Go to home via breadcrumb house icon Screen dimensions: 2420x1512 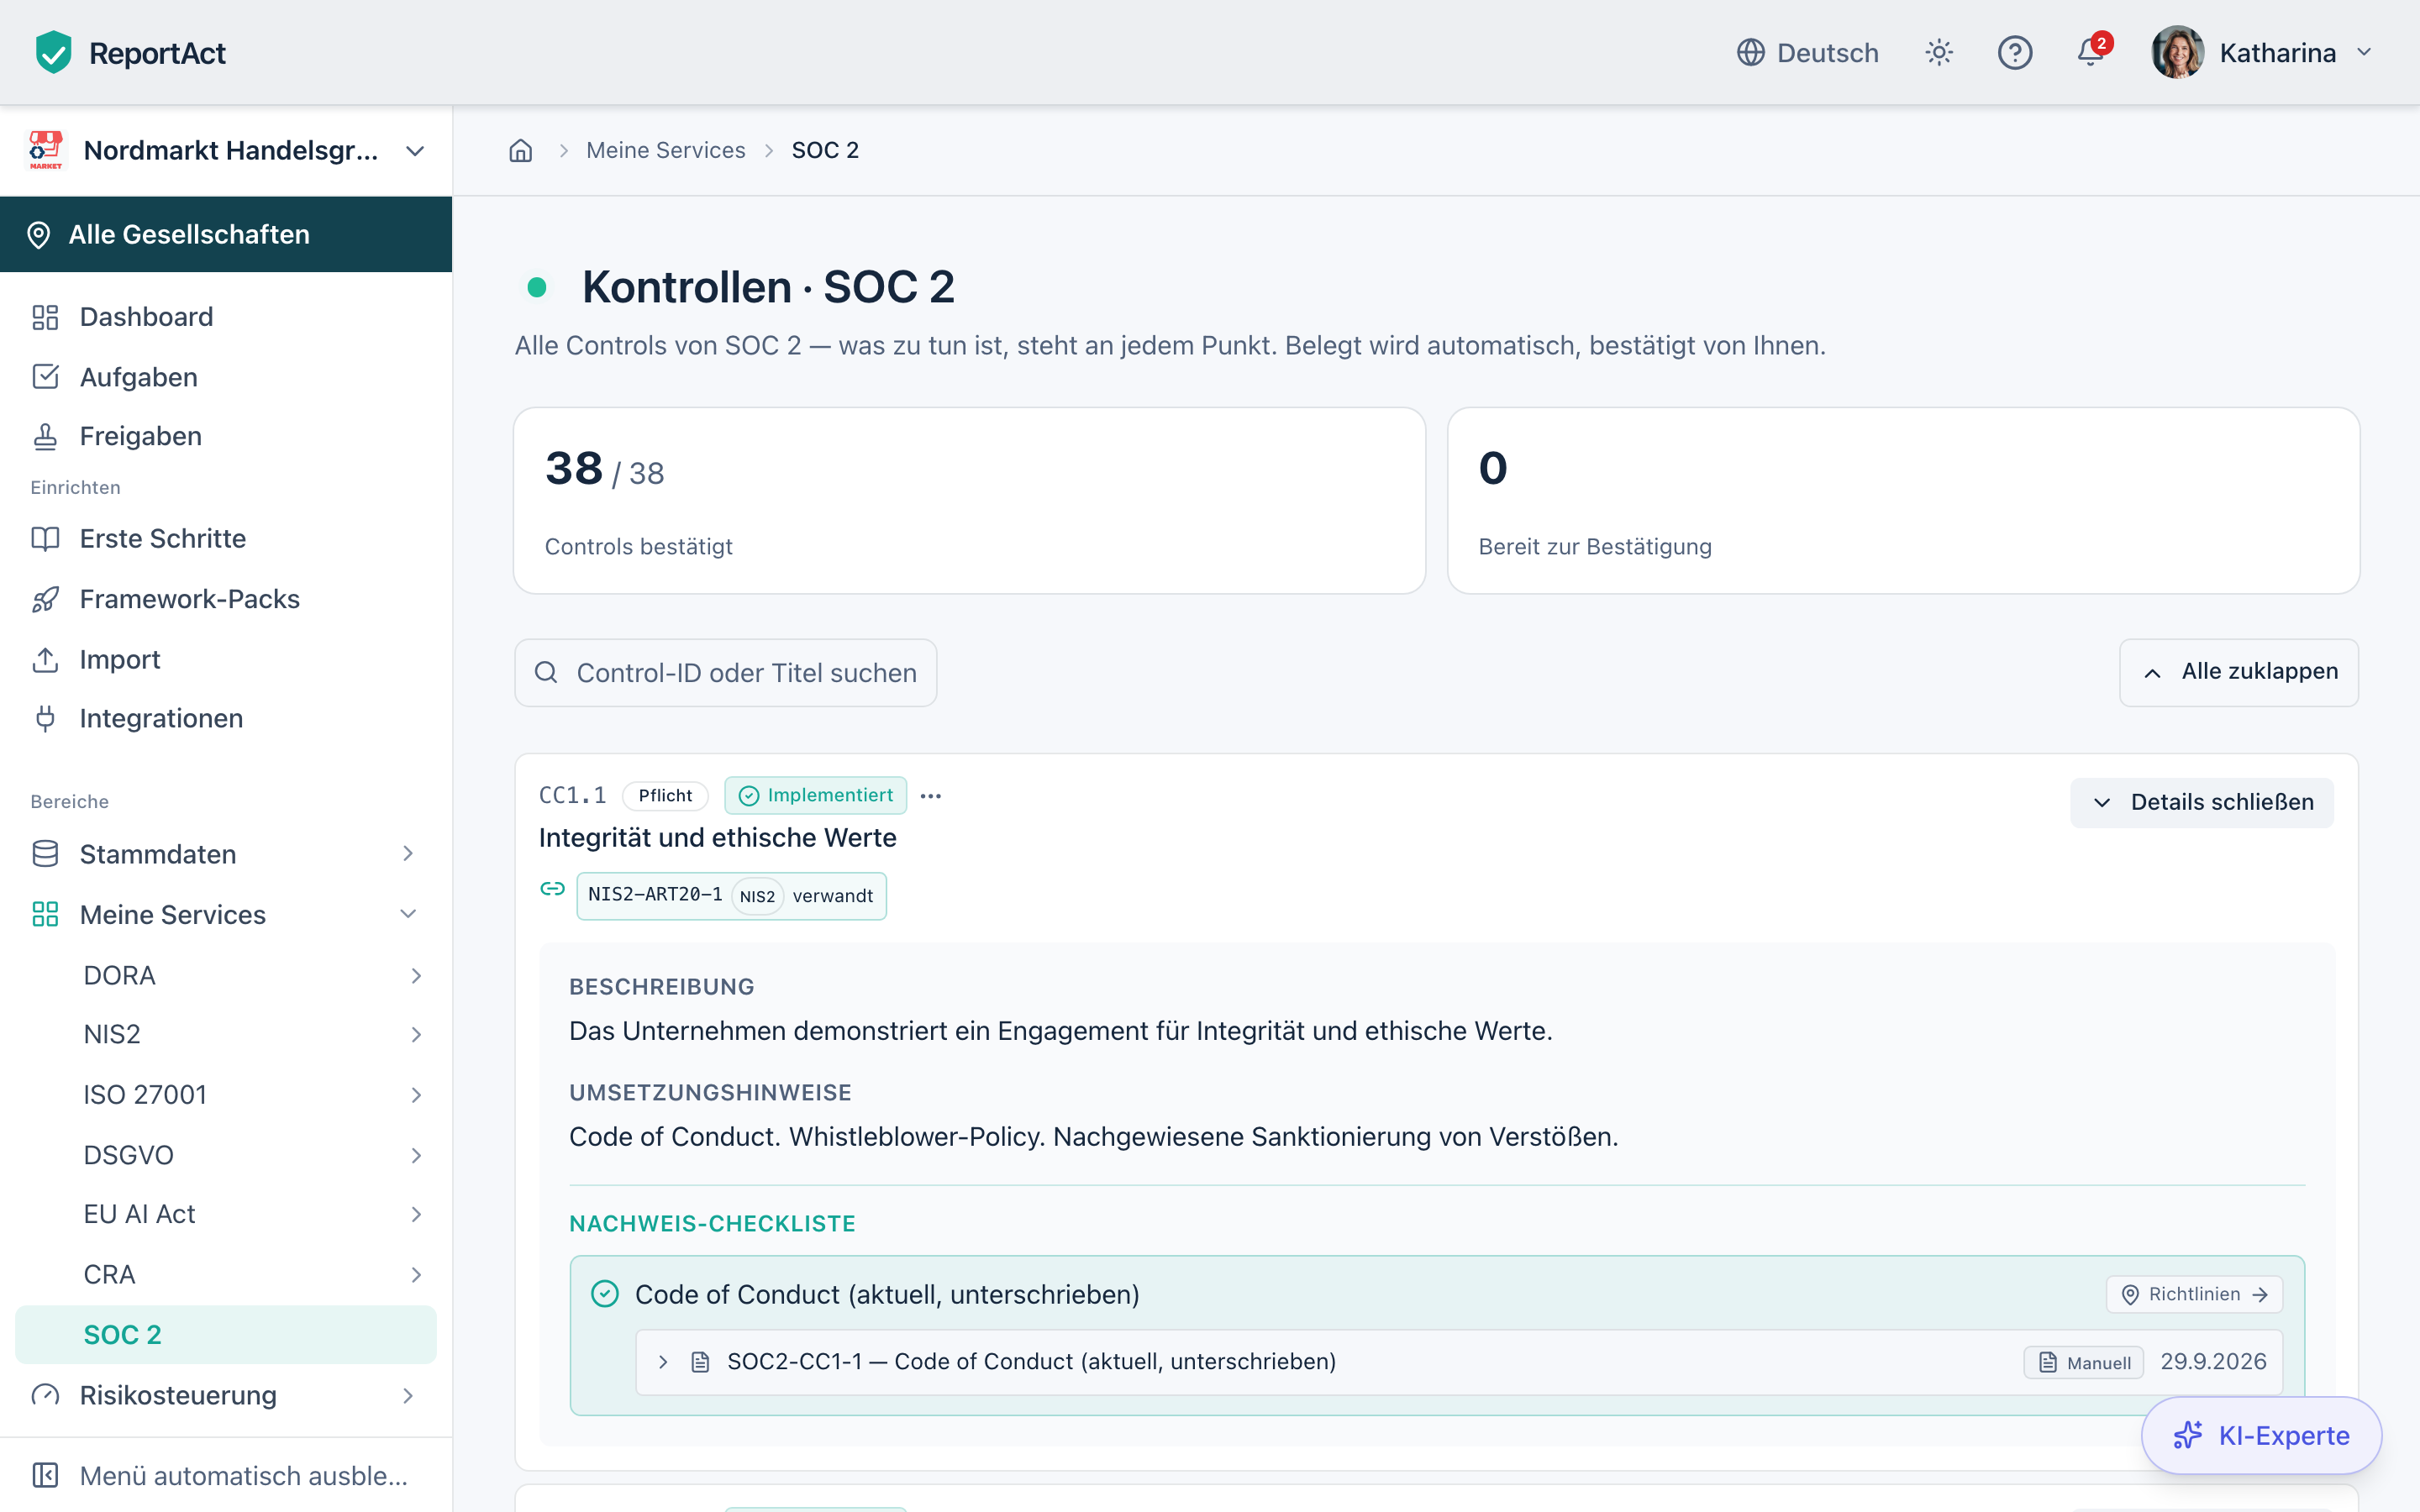coord(521,150)
